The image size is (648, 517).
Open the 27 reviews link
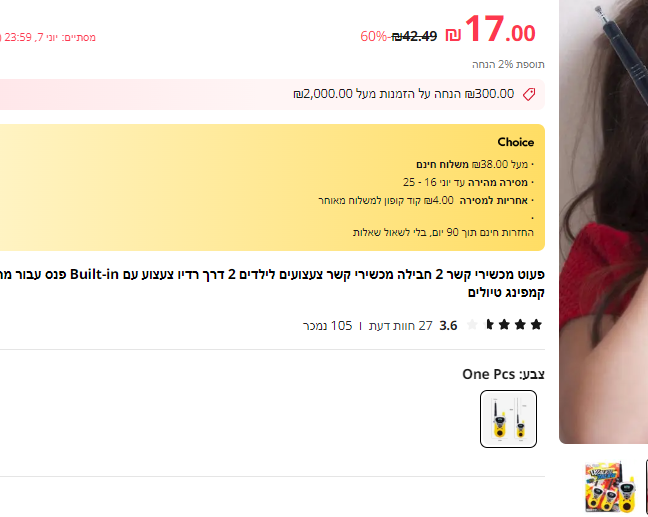pos(400,326)
